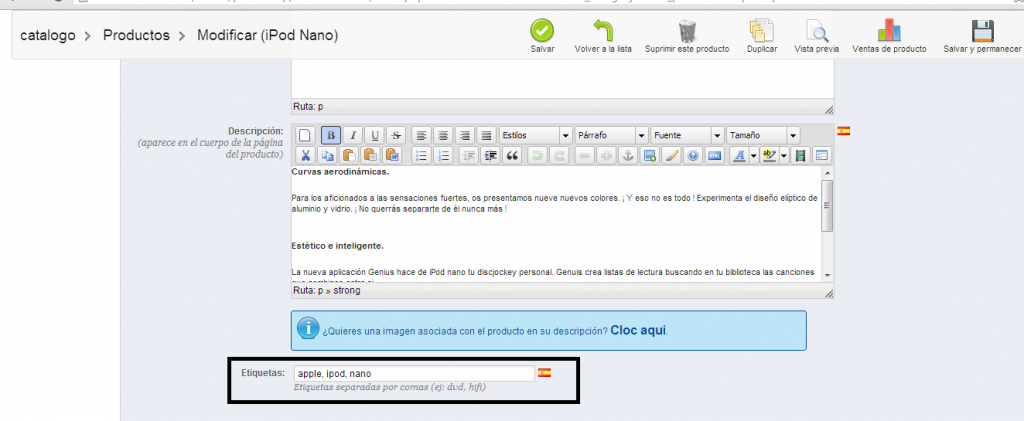The height and width of the screenshot is (421, 1024).
Task: Click Volver a la lista arrow icon
Action: 602,31
